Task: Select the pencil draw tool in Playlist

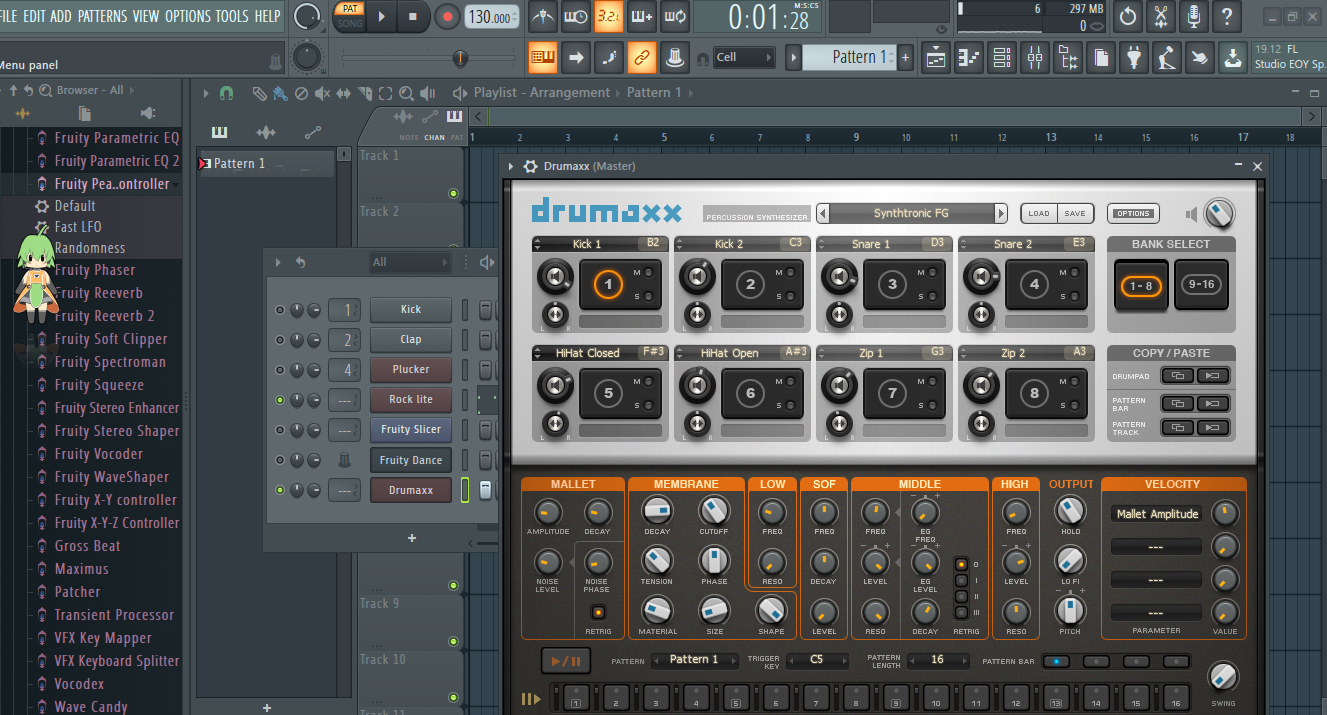Action: point(259,93)
